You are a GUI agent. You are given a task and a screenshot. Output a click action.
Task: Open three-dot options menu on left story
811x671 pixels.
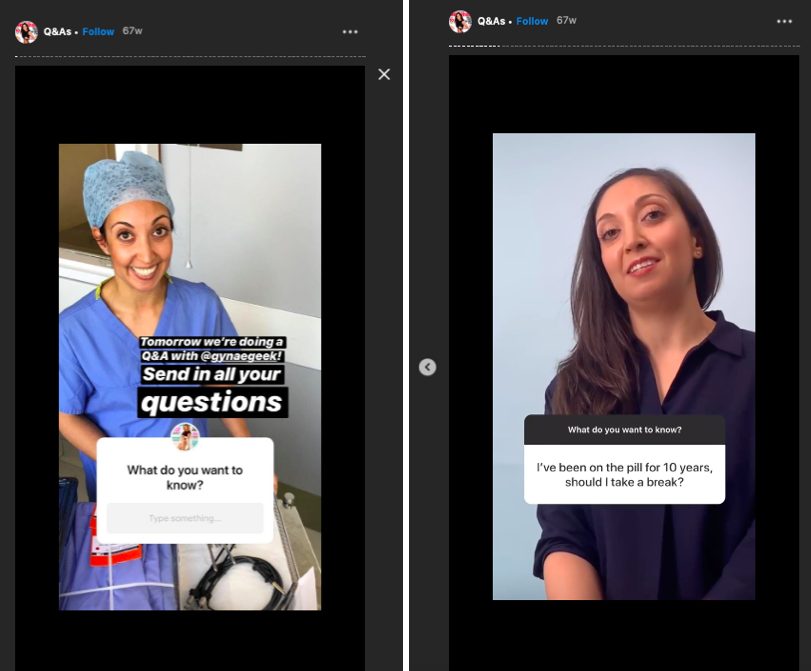coord(350,32)
